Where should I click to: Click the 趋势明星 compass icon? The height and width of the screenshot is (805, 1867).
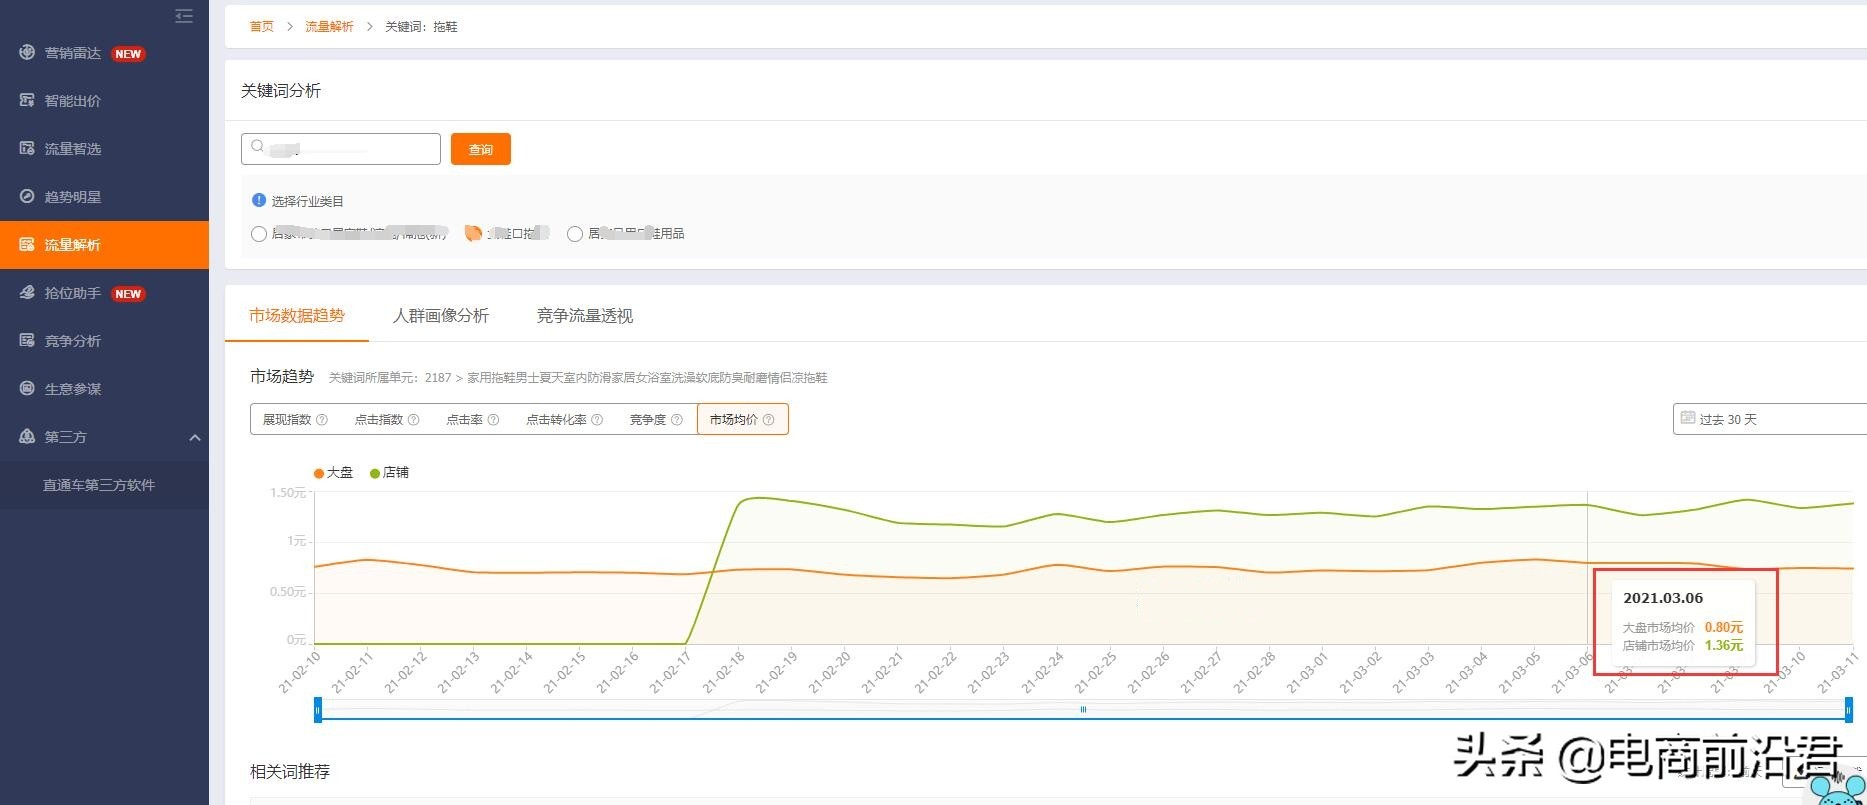[27, 196]
